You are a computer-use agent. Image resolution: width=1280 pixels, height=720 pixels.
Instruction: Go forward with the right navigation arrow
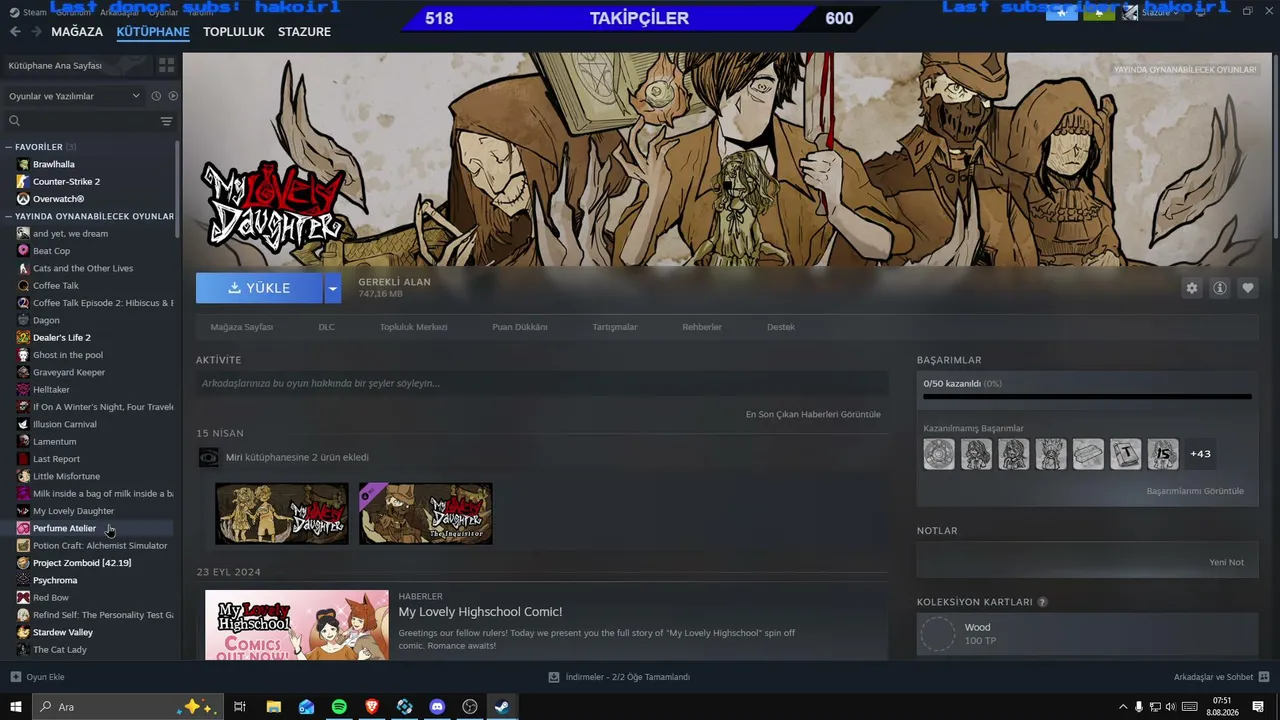36,32
